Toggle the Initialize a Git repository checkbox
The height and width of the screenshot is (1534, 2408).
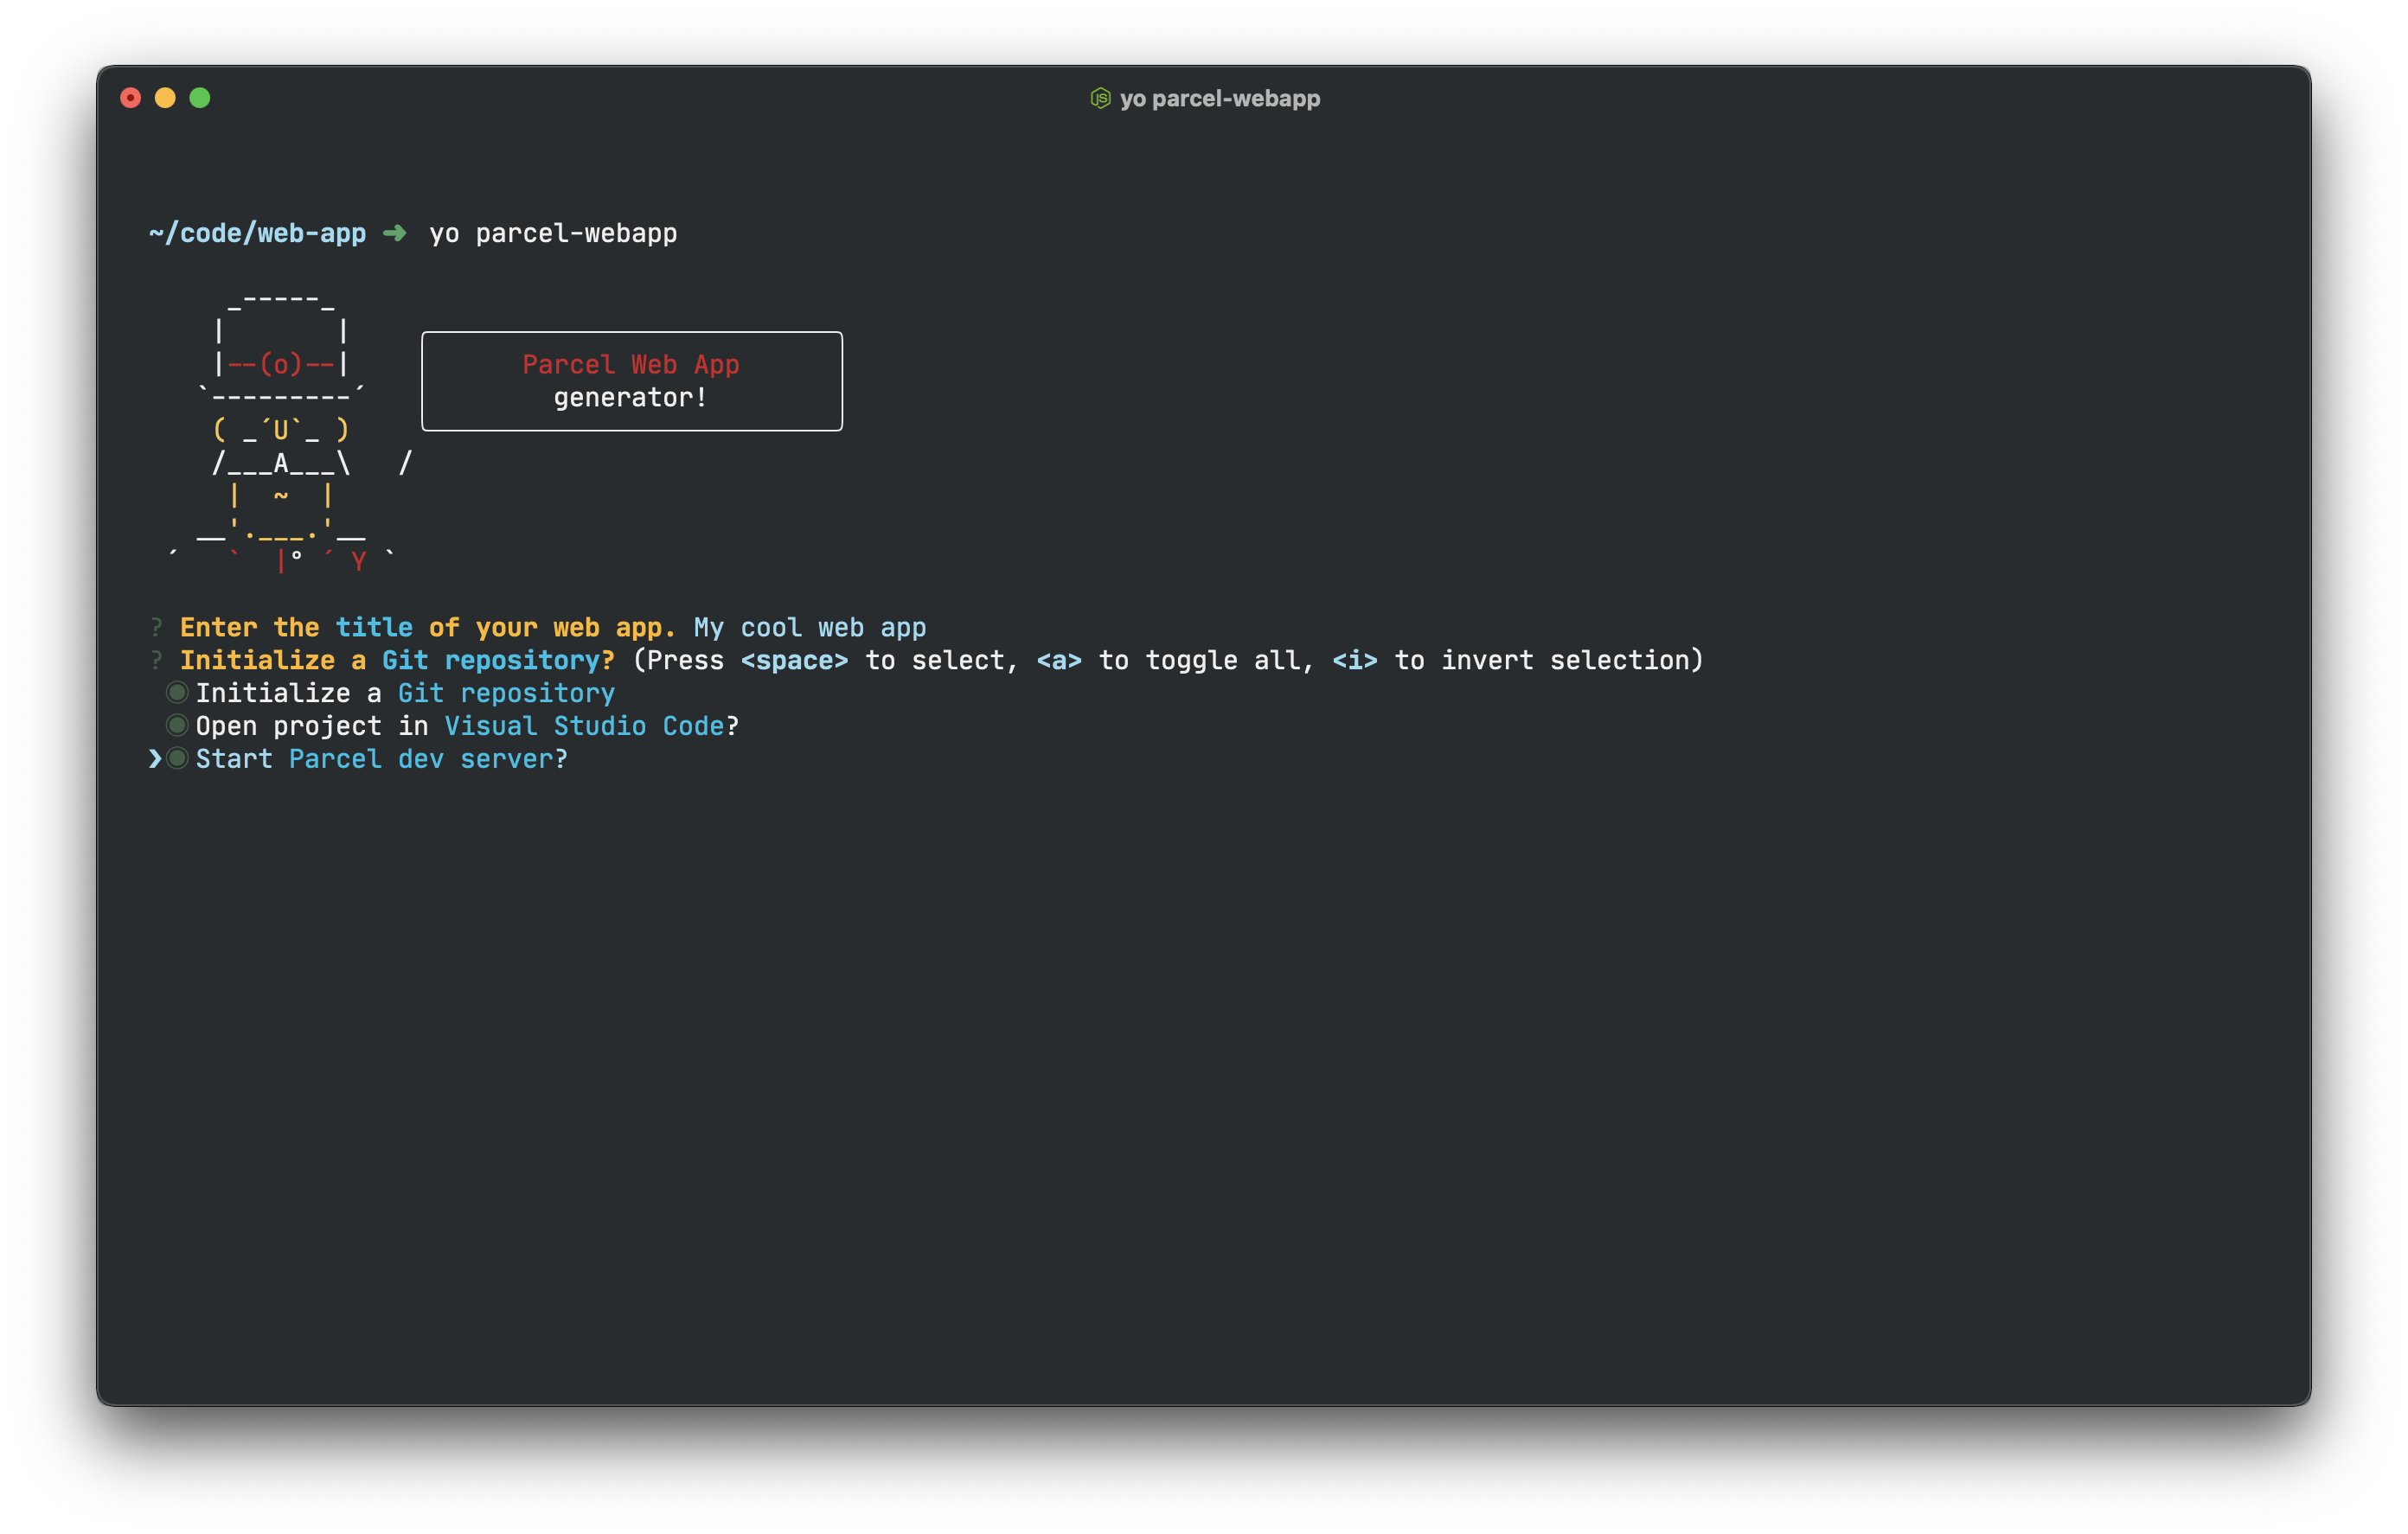coord(177,692)
